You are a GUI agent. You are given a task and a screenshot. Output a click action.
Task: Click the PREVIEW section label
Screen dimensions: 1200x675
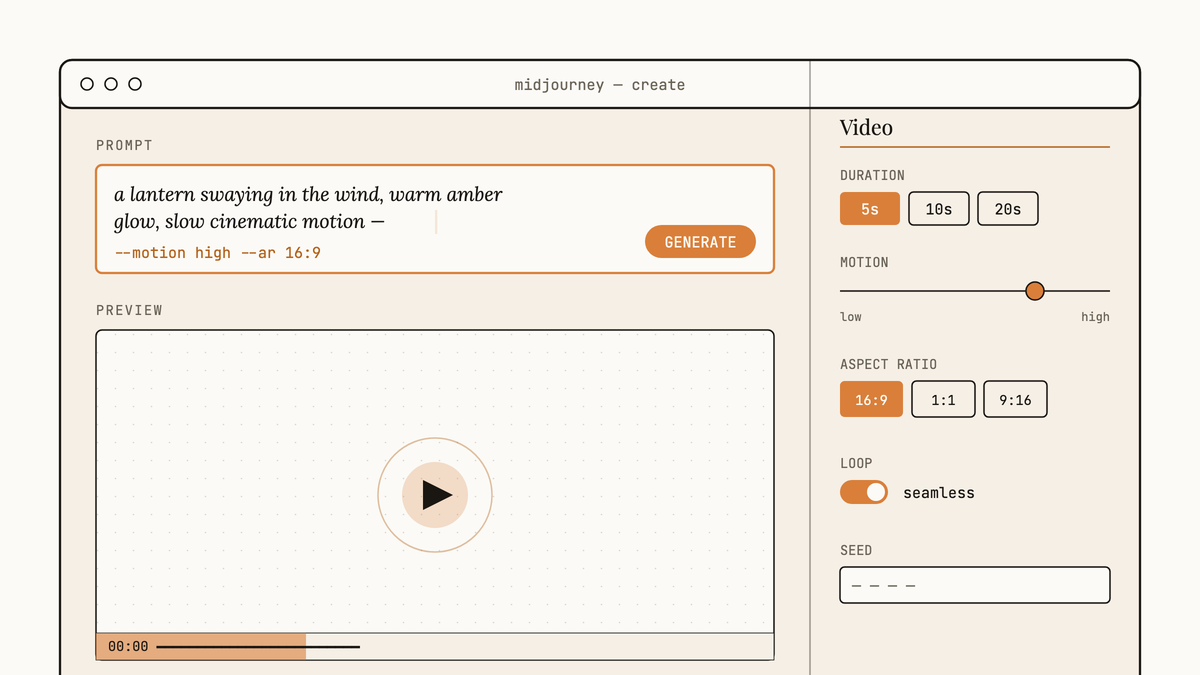pos(129,311)
